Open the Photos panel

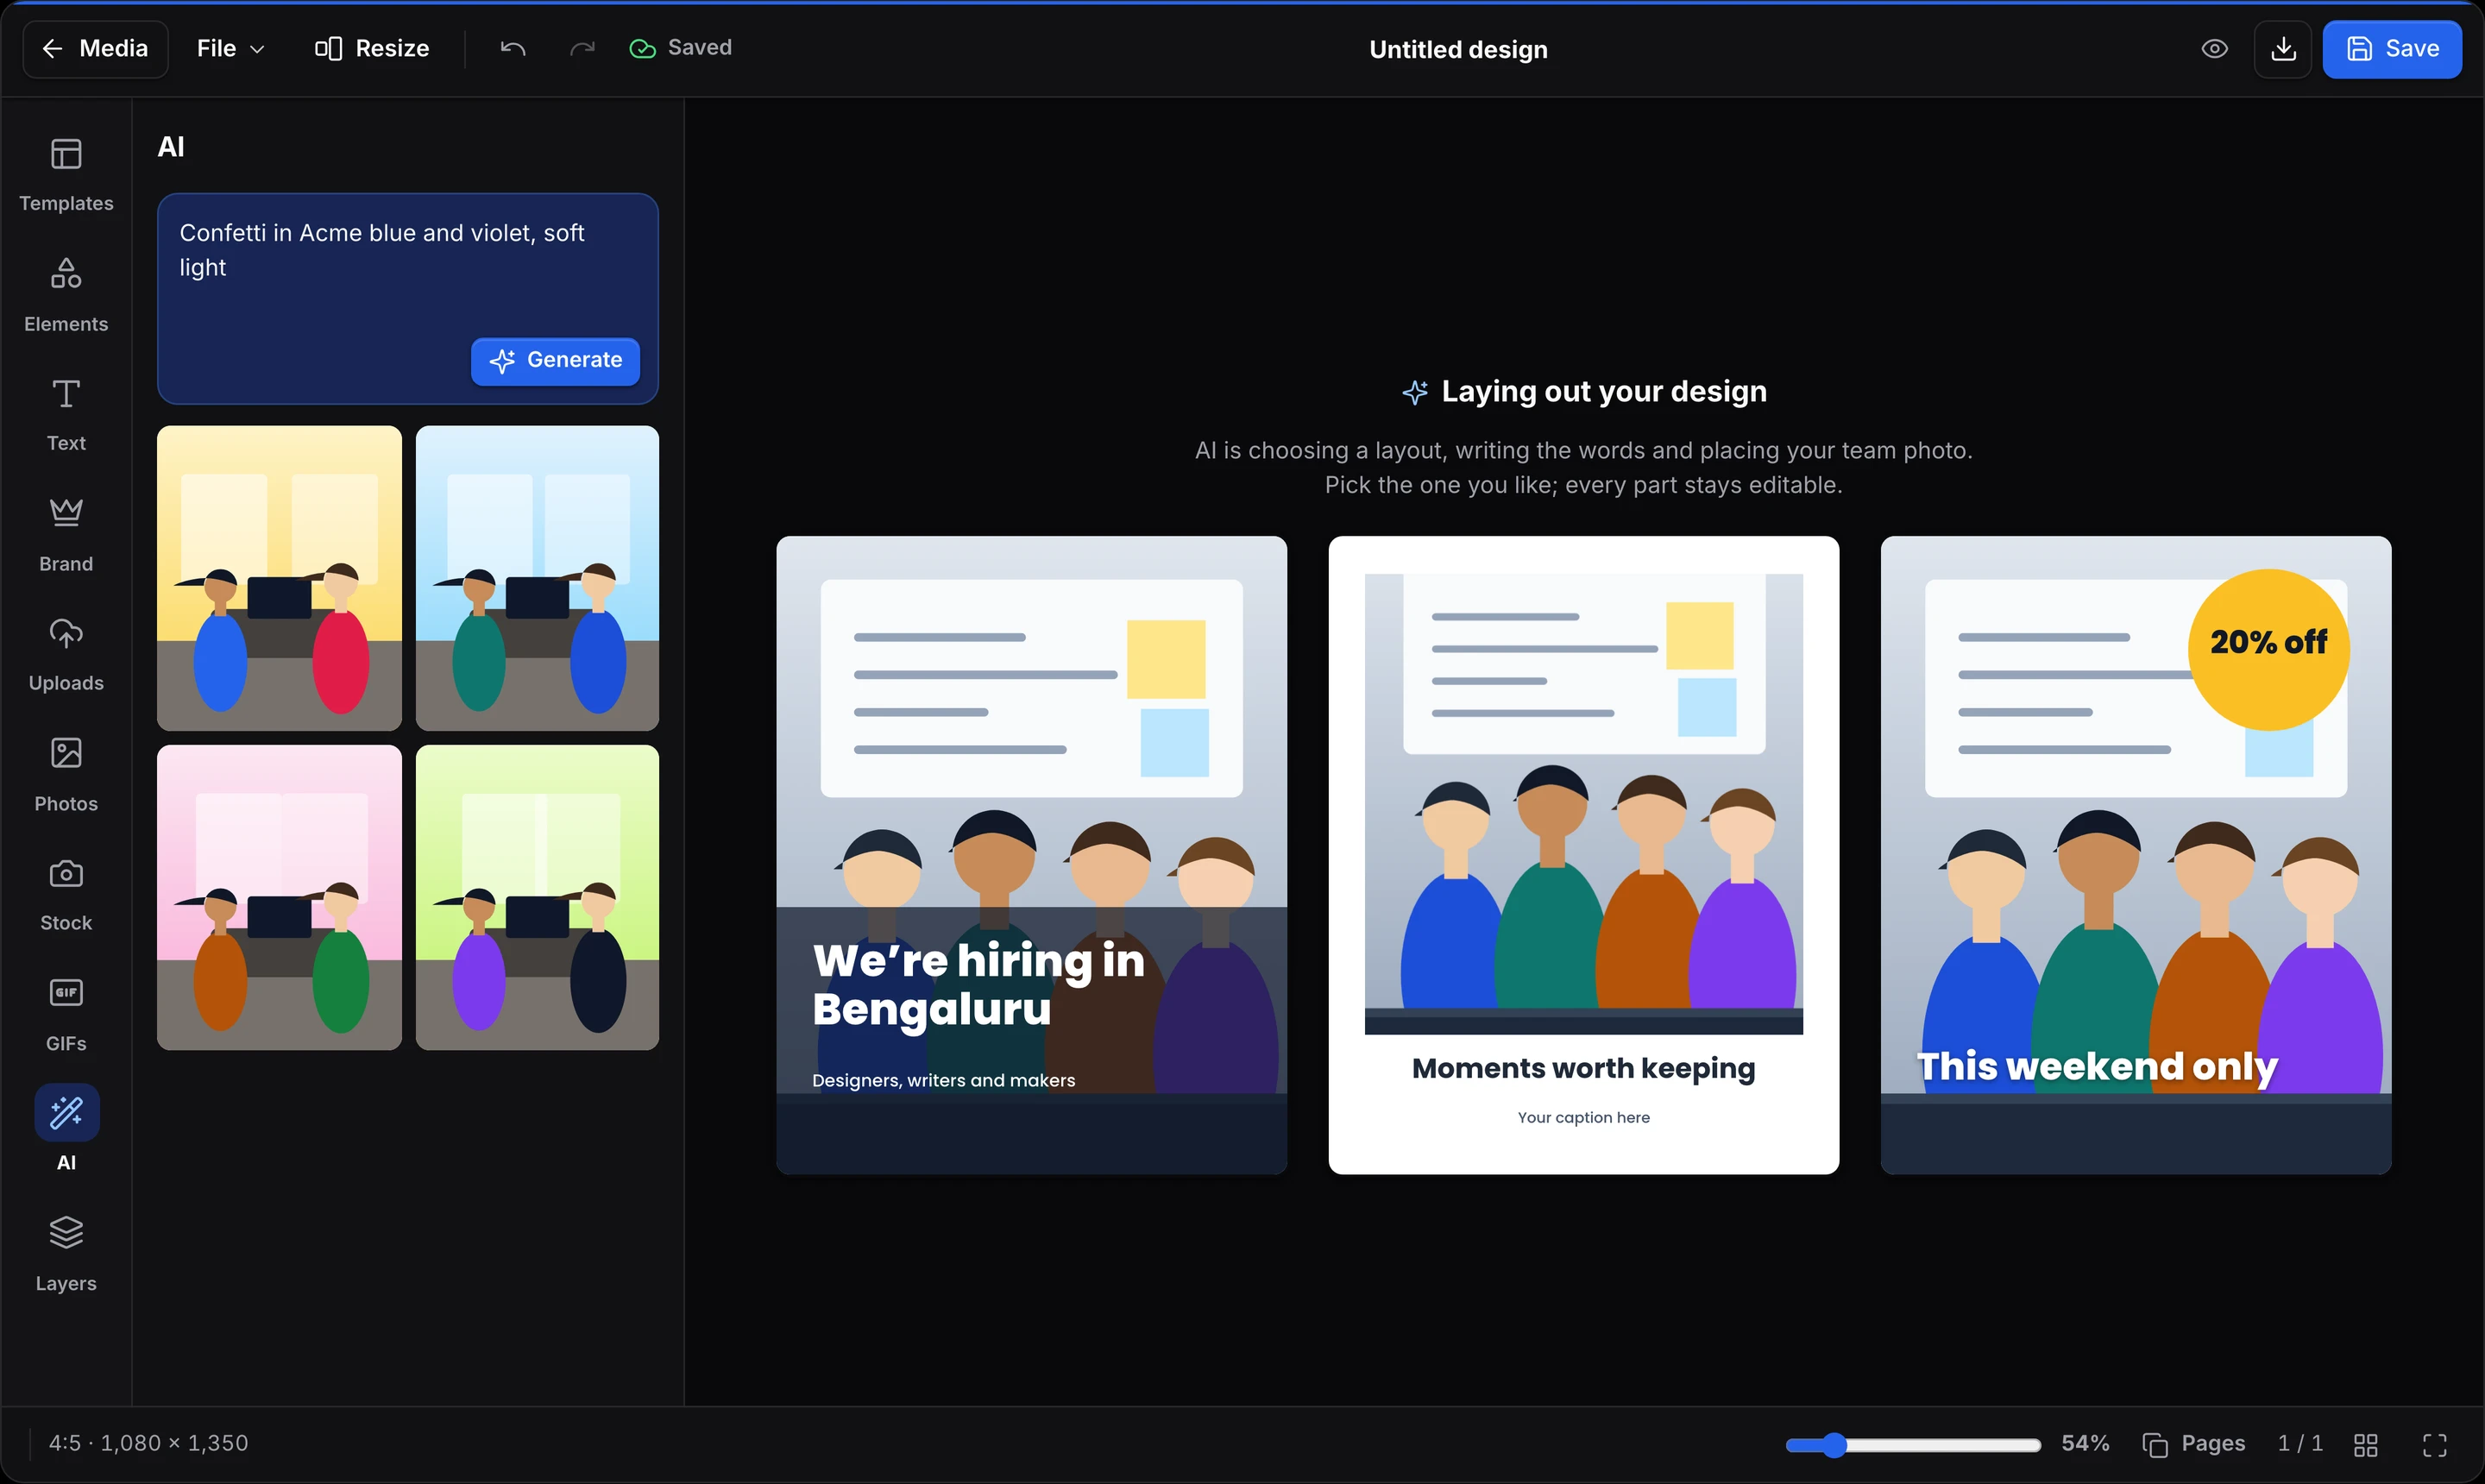point(66,775)
